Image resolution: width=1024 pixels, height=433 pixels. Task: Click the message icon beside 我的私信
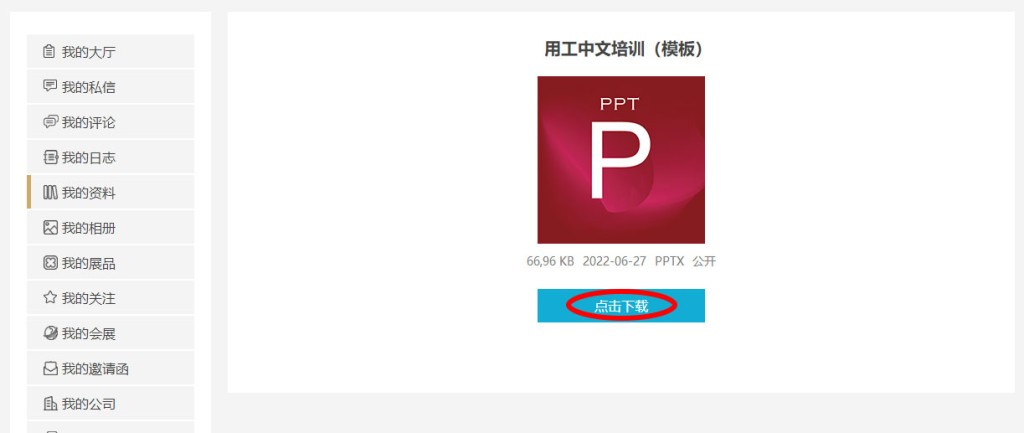[x=50, y=86]
